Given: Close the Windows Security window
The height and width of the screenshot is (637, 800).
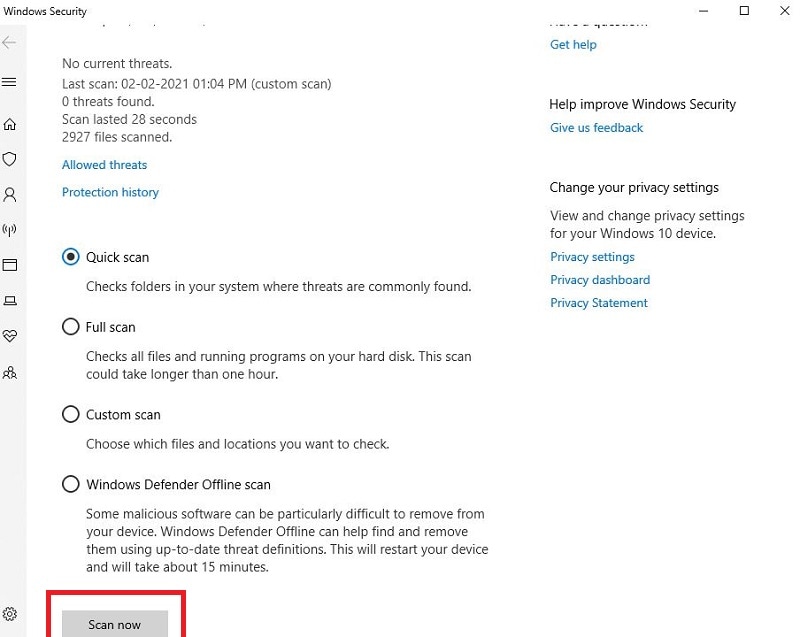Looking at the screenshot, I should 785,11.
